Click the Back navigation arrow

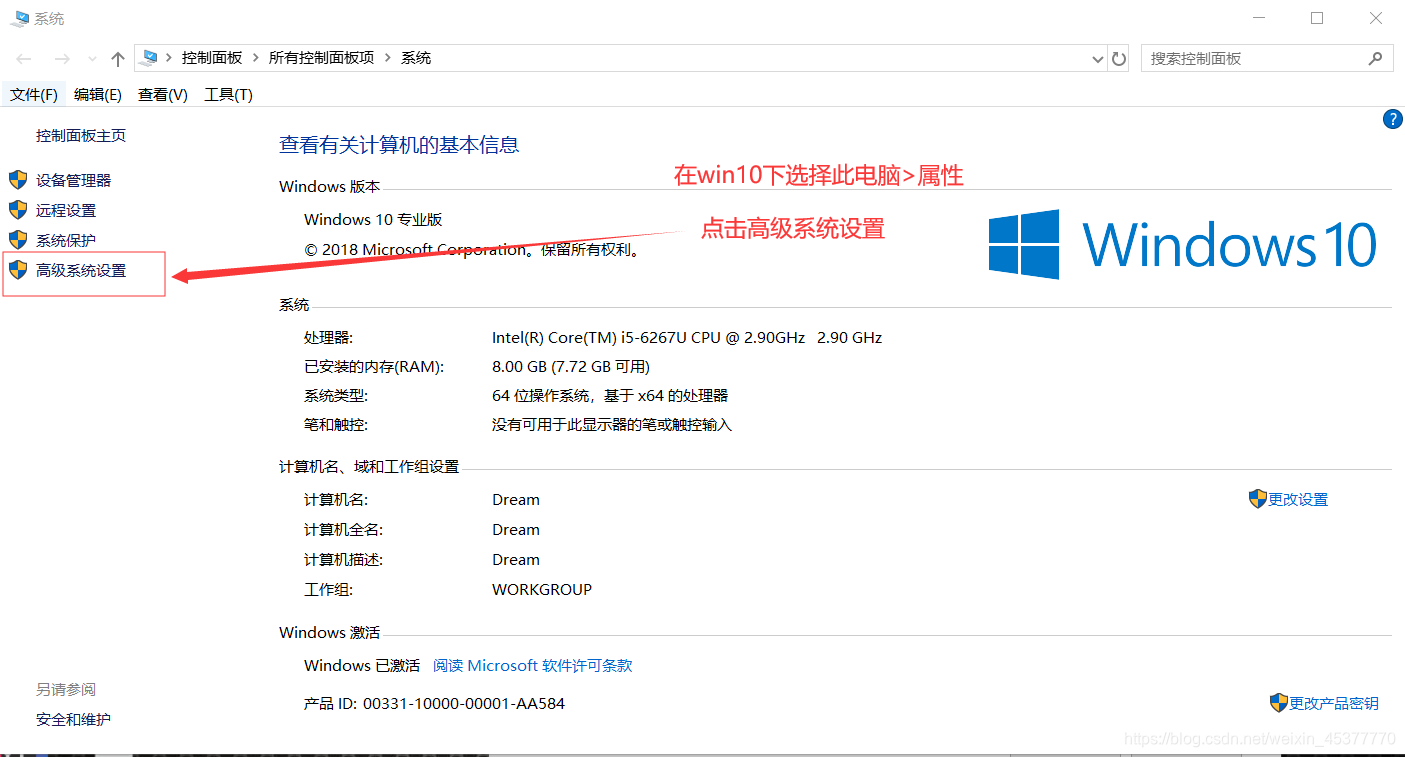[x=24, y=59]
